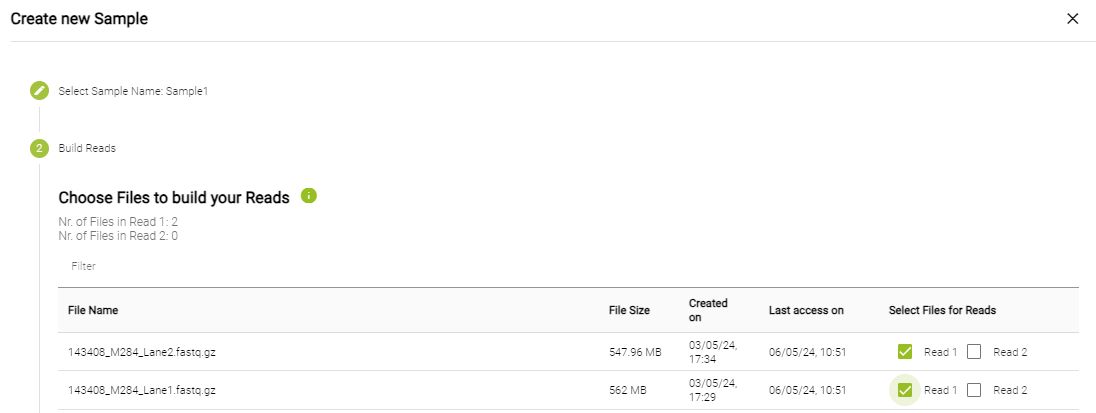Close the Create new Sample dialog
The image size is (1096, 413).
1072,19
